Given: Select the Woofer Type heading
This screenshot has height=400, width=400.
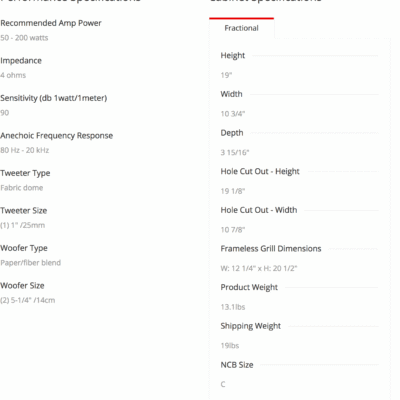Looking at the screenshot, I should click(x=24, y=248).
